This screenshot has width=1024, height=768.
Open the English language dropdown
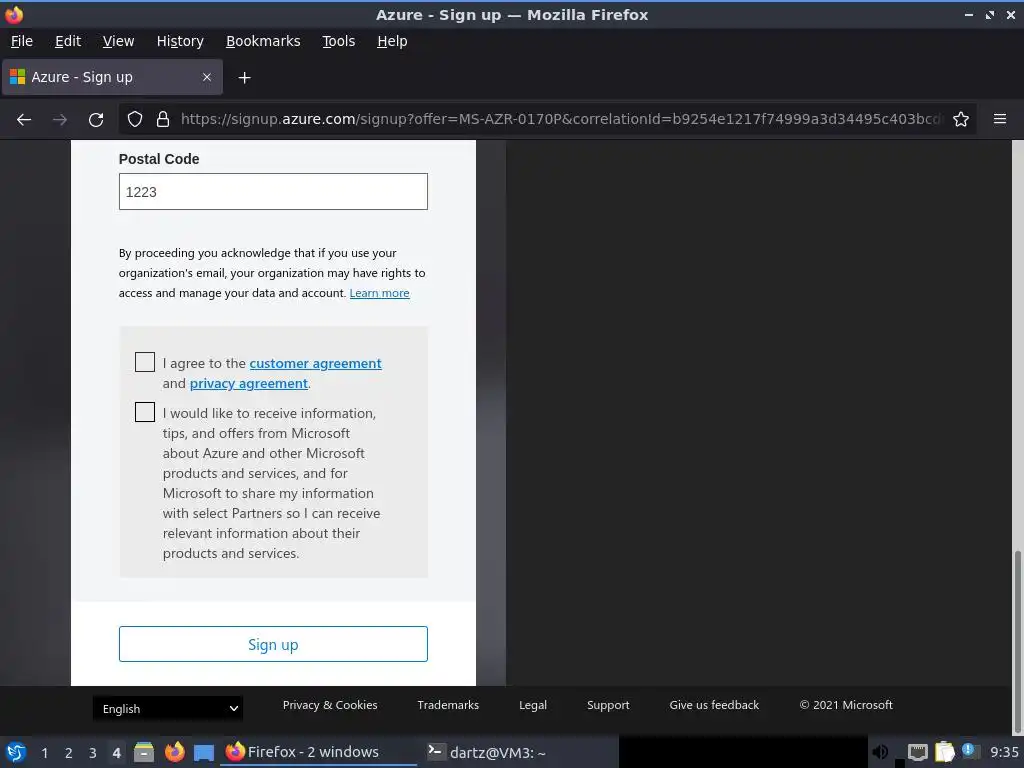(168, 709)
